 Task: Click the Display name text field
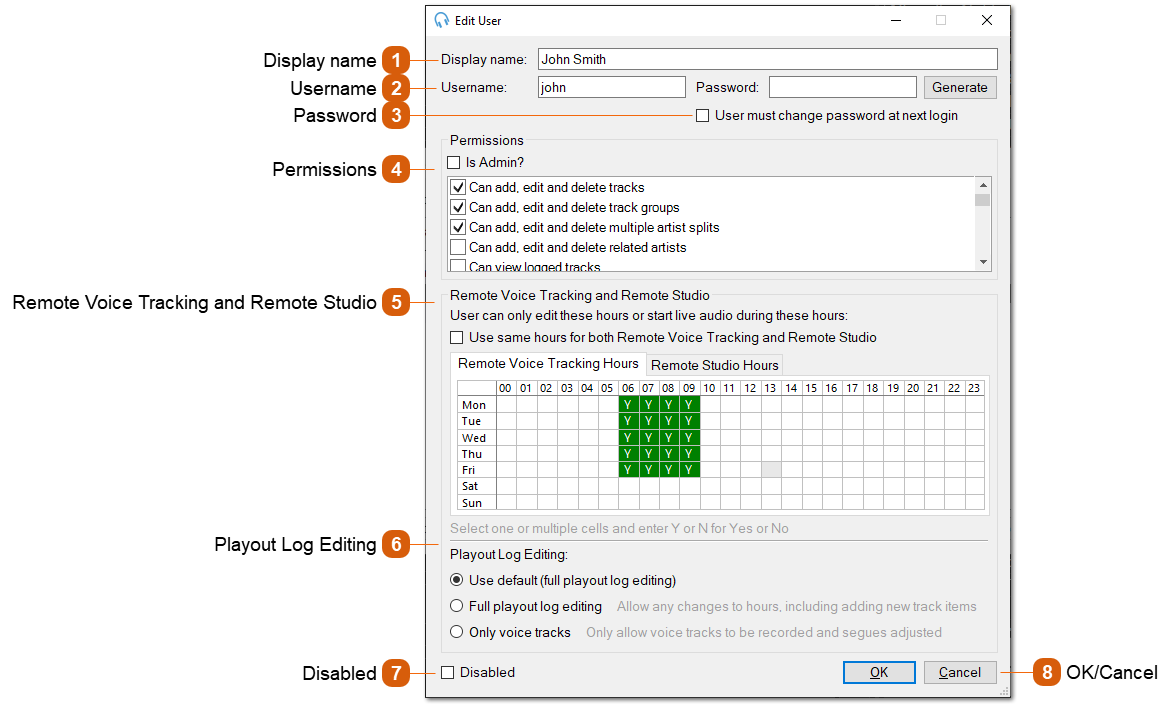(x=767, y=59)
